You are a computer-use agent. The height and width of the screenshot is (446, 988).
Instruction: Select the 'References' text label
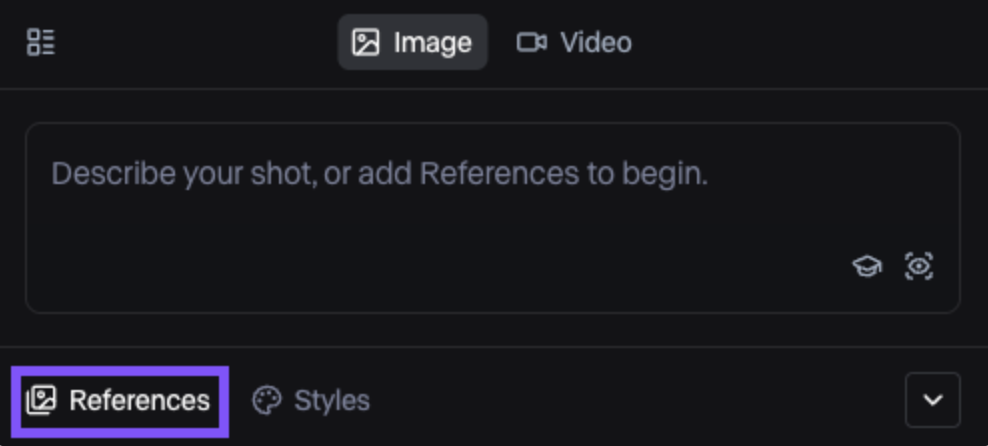pyautogui.click(x=139, y=401)
